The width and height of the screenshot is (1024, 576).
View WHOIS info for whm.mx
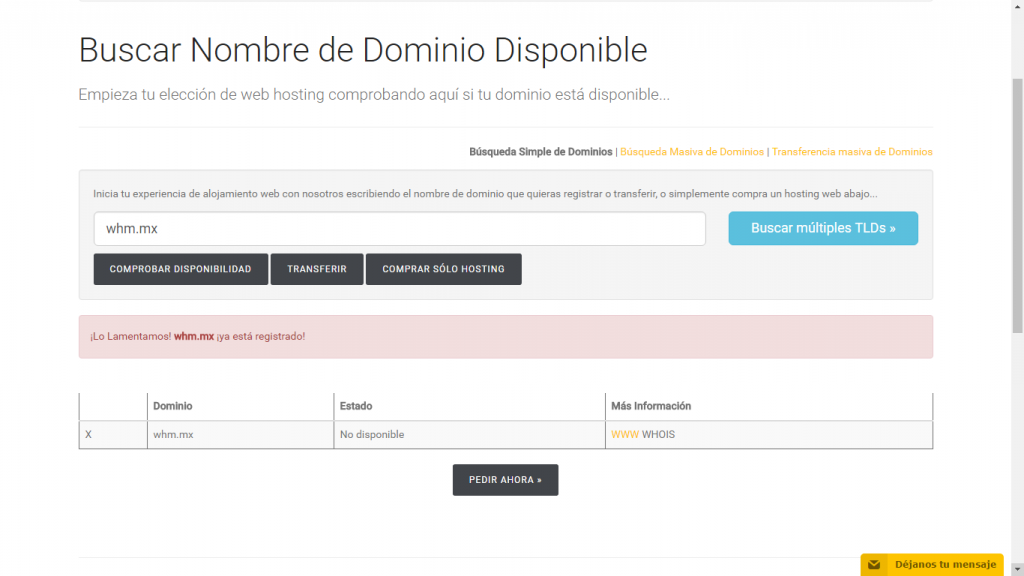(658, 435)
